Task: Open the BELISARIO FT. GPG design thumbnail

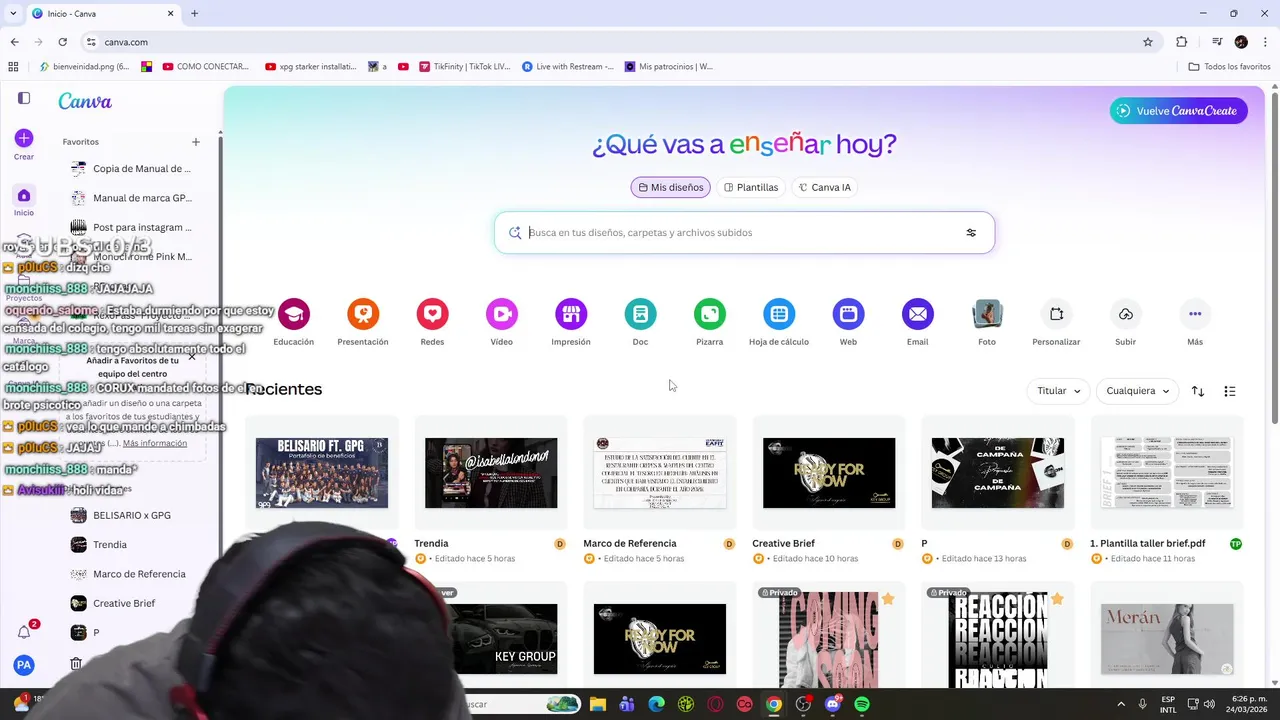Action: 321,473
